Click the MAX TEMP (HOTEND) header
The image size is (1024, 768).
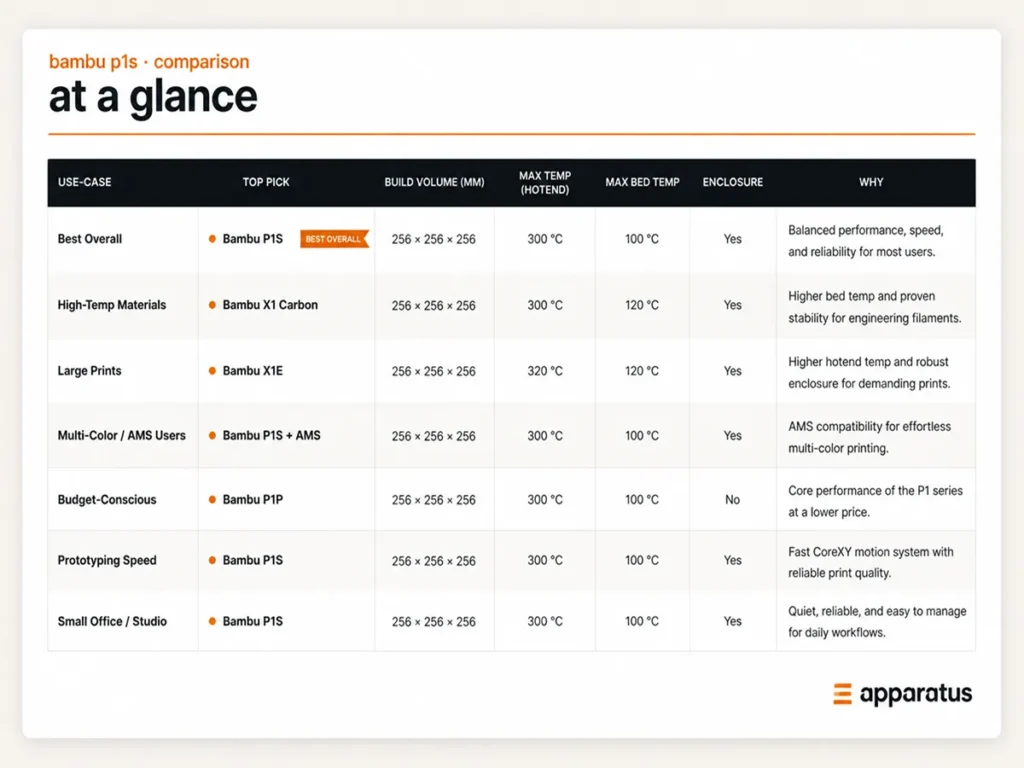(545, 183)
